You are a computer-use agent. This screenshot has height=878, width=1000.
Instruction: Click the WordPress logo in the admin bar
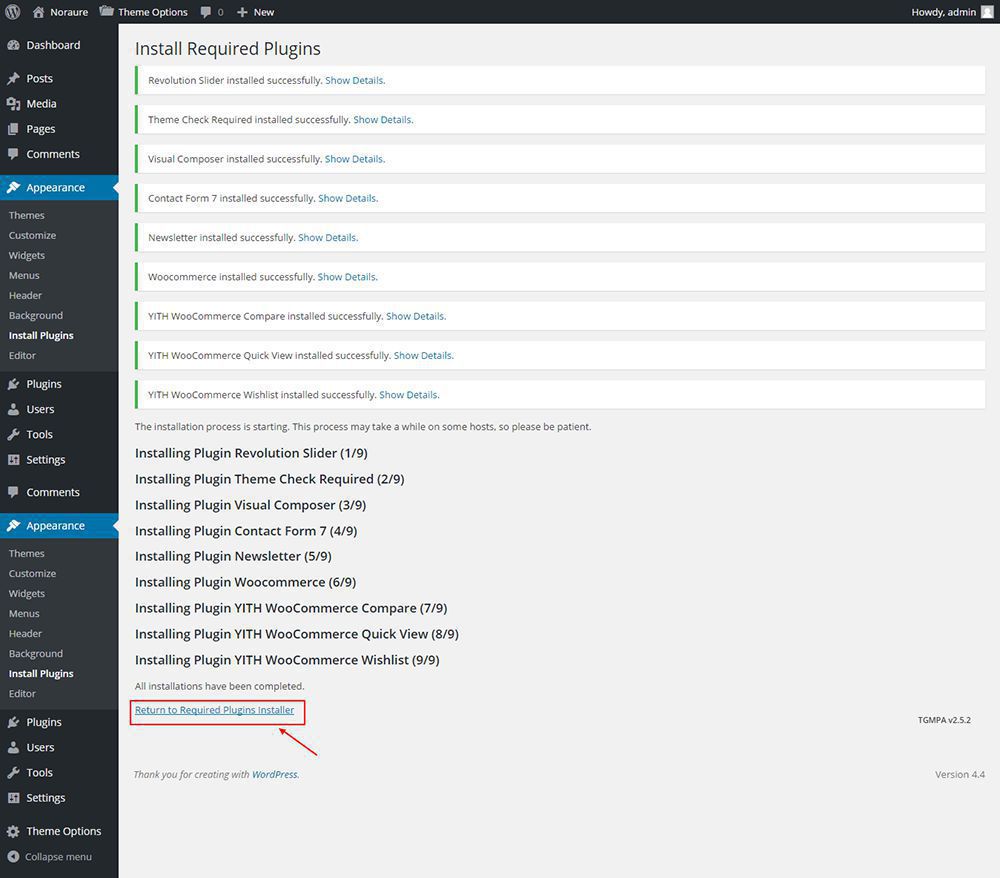click(x=13, y=12)
